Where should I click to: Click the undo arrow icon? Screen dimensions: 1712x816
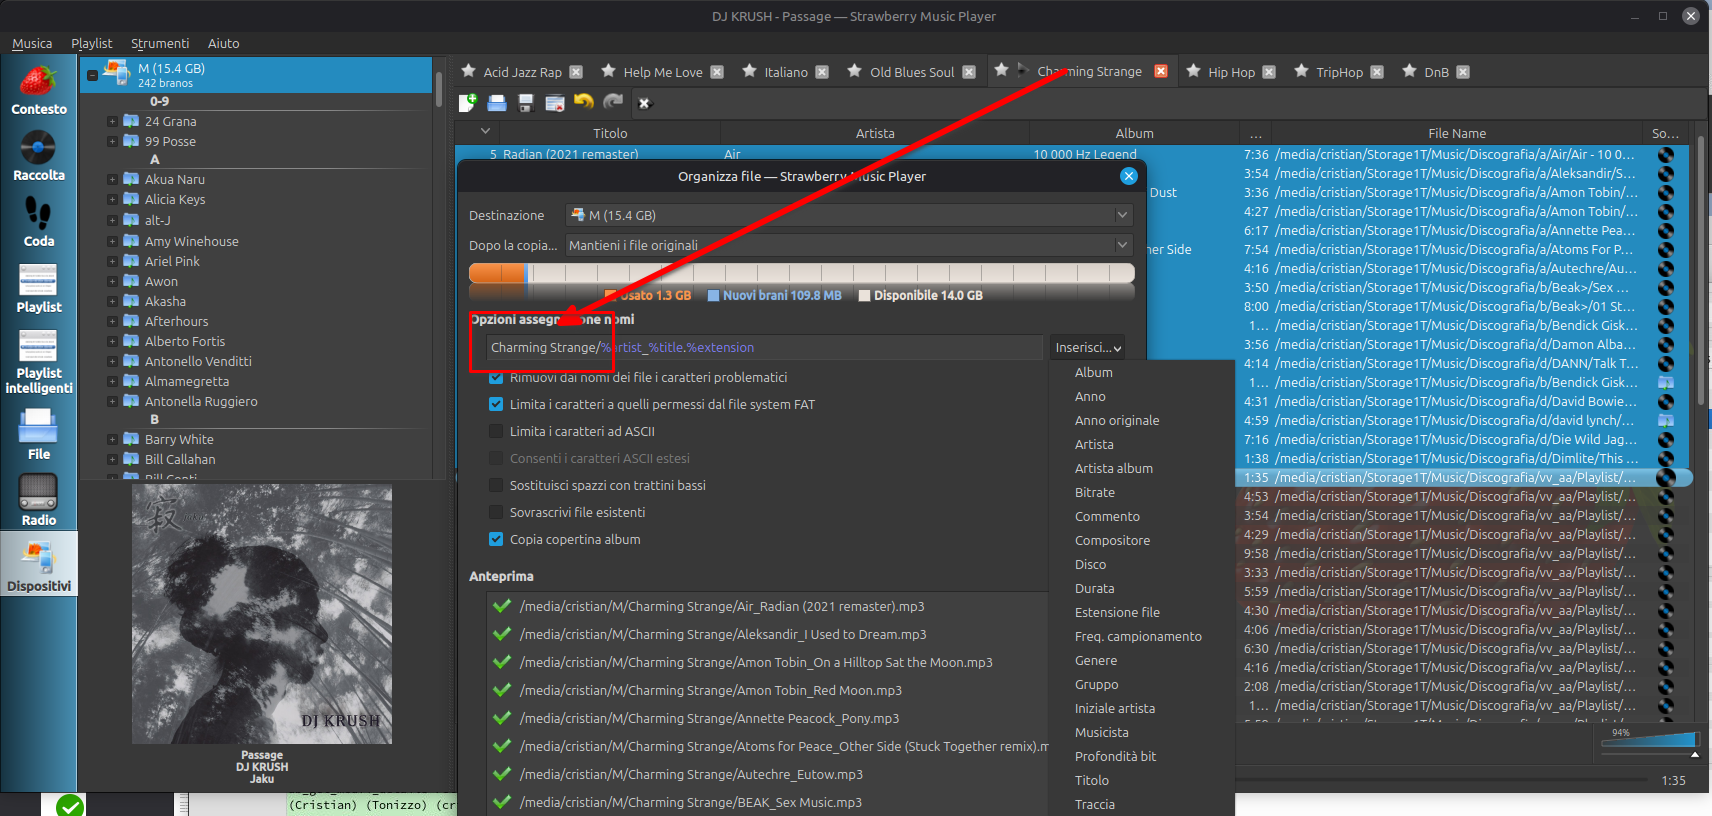pyautogui.click(x=584, y=102)
